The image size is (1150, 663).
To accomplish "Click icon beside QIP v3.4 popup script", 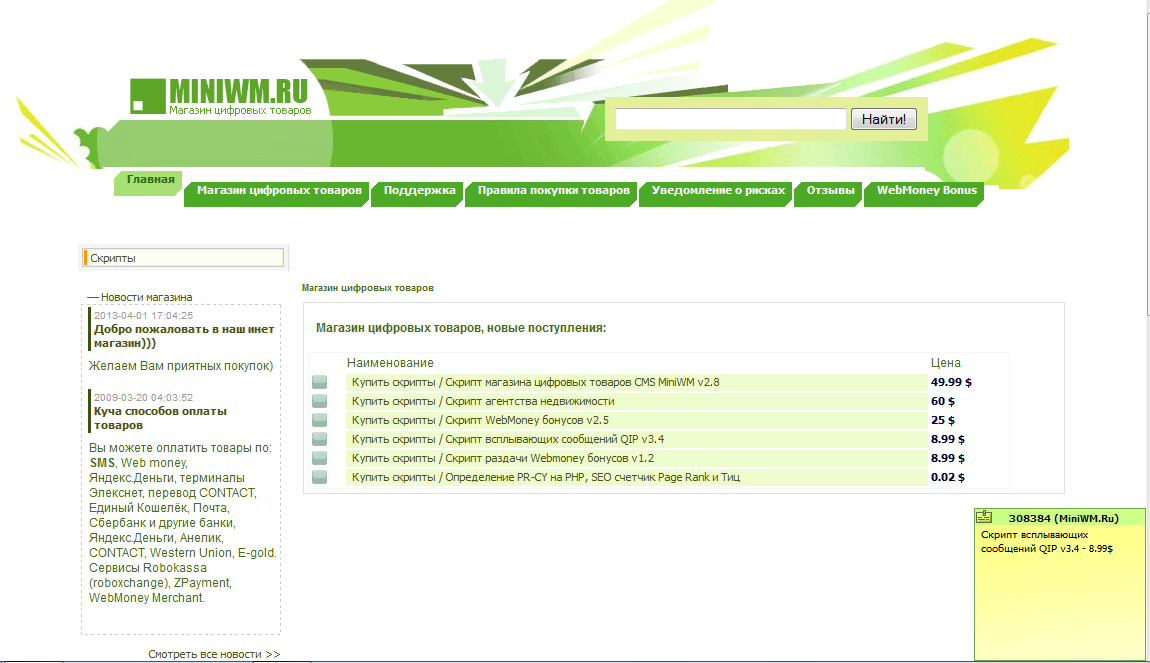I will pyautogui.click(x=320, y=439).
